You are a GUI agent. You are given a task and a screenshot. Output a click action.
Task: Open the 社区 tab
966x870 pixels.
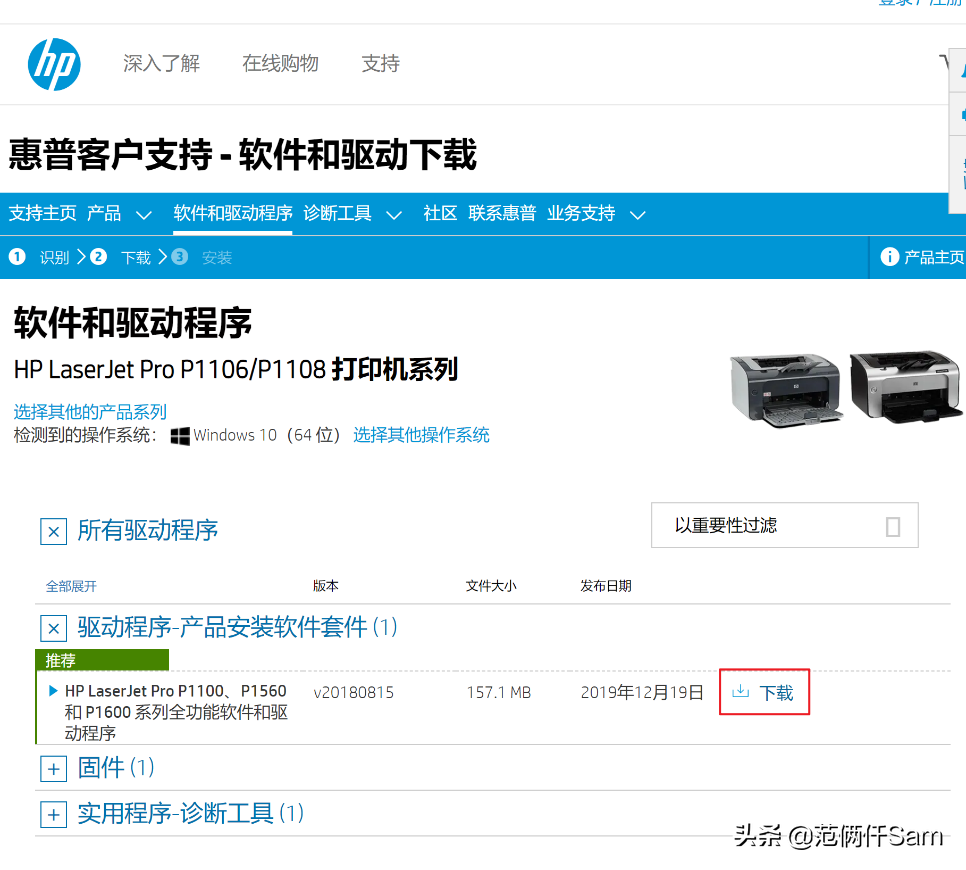tap(440, 213)
